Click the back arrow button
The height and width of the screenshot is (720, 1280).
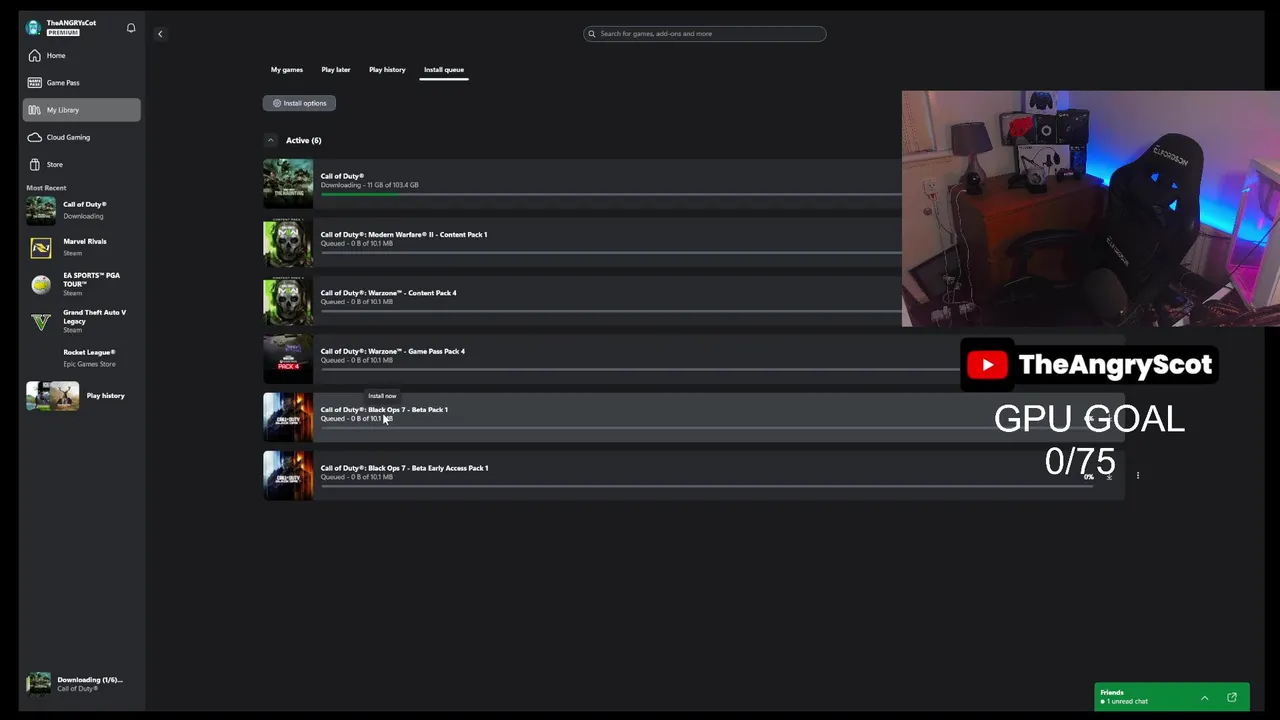coord(160,34)
